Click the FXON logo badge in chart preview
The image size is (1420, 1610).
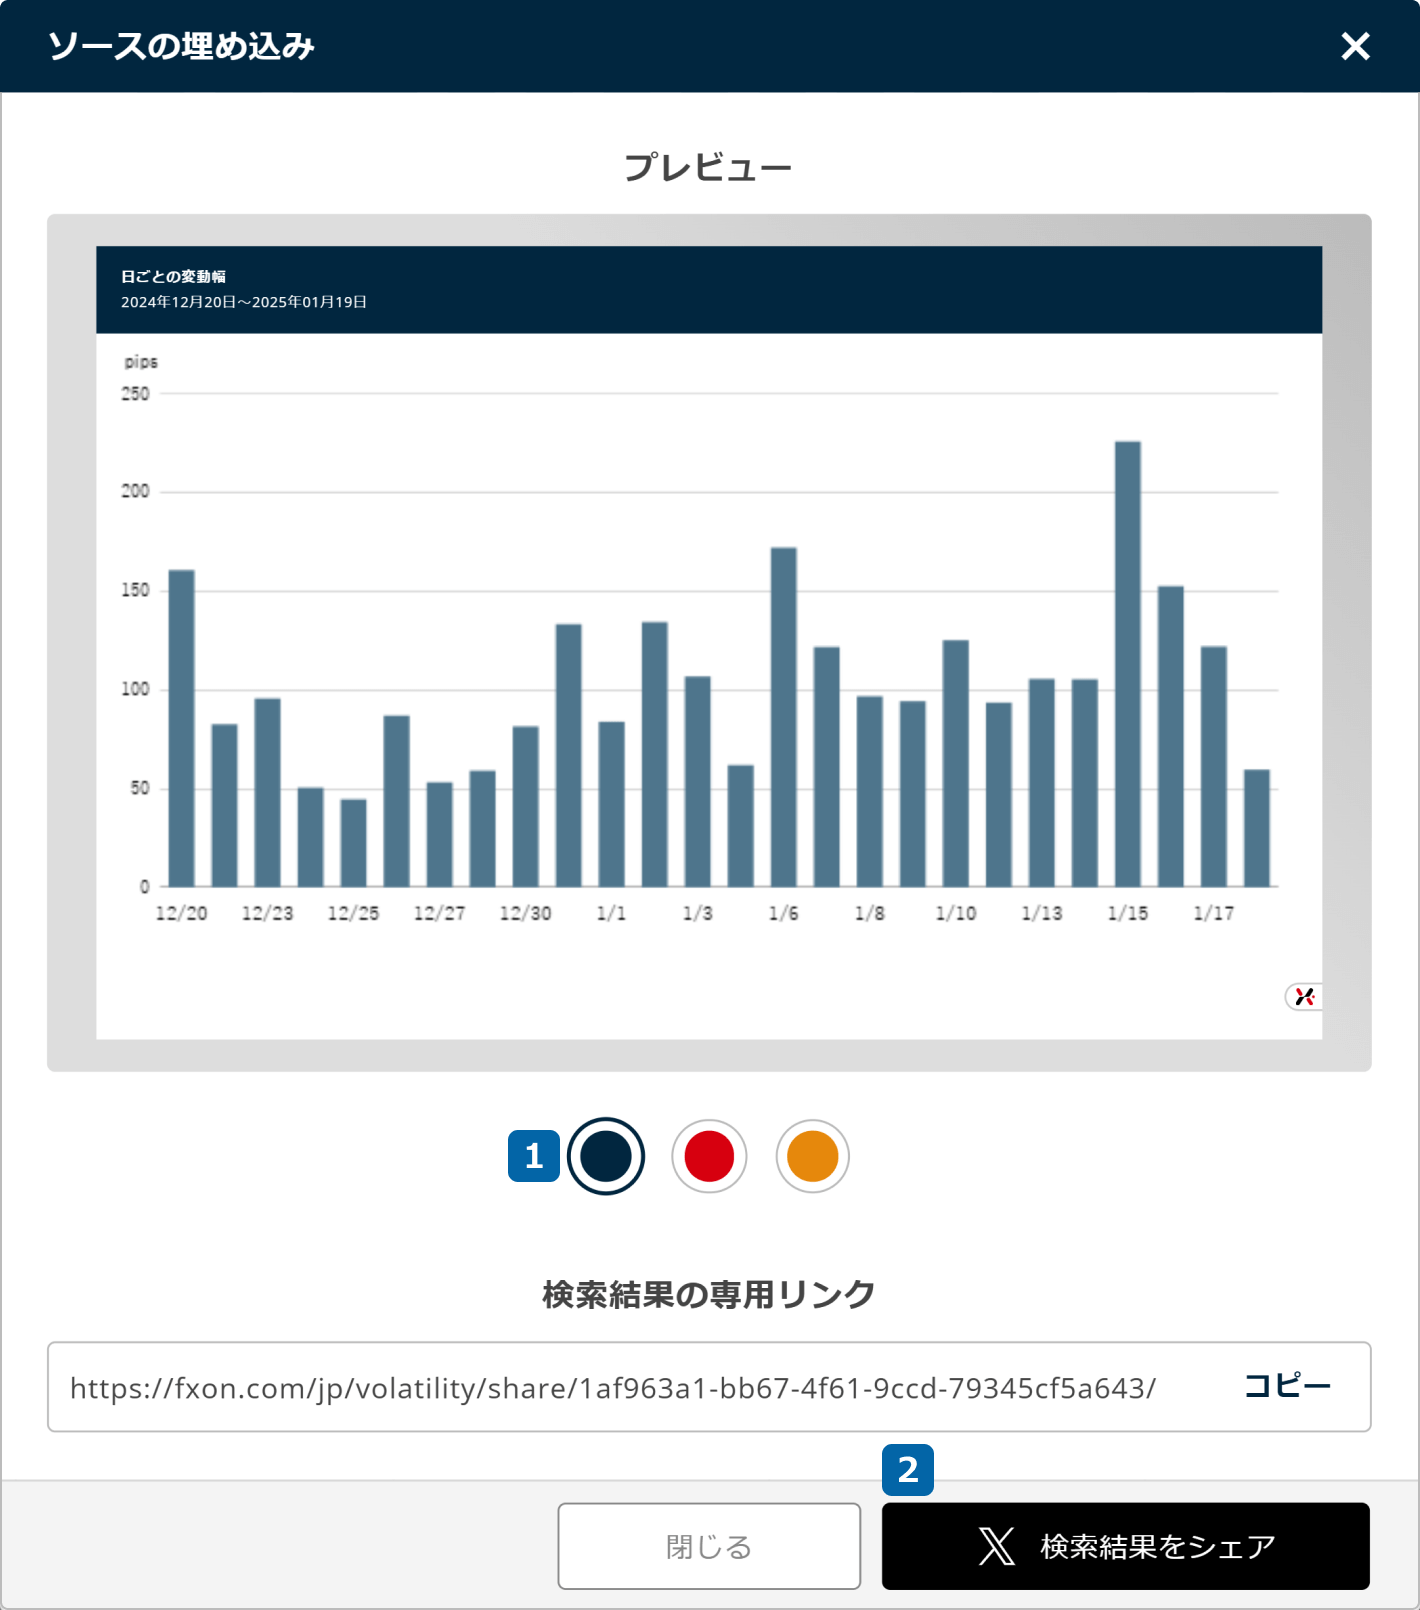[1304, 996]
